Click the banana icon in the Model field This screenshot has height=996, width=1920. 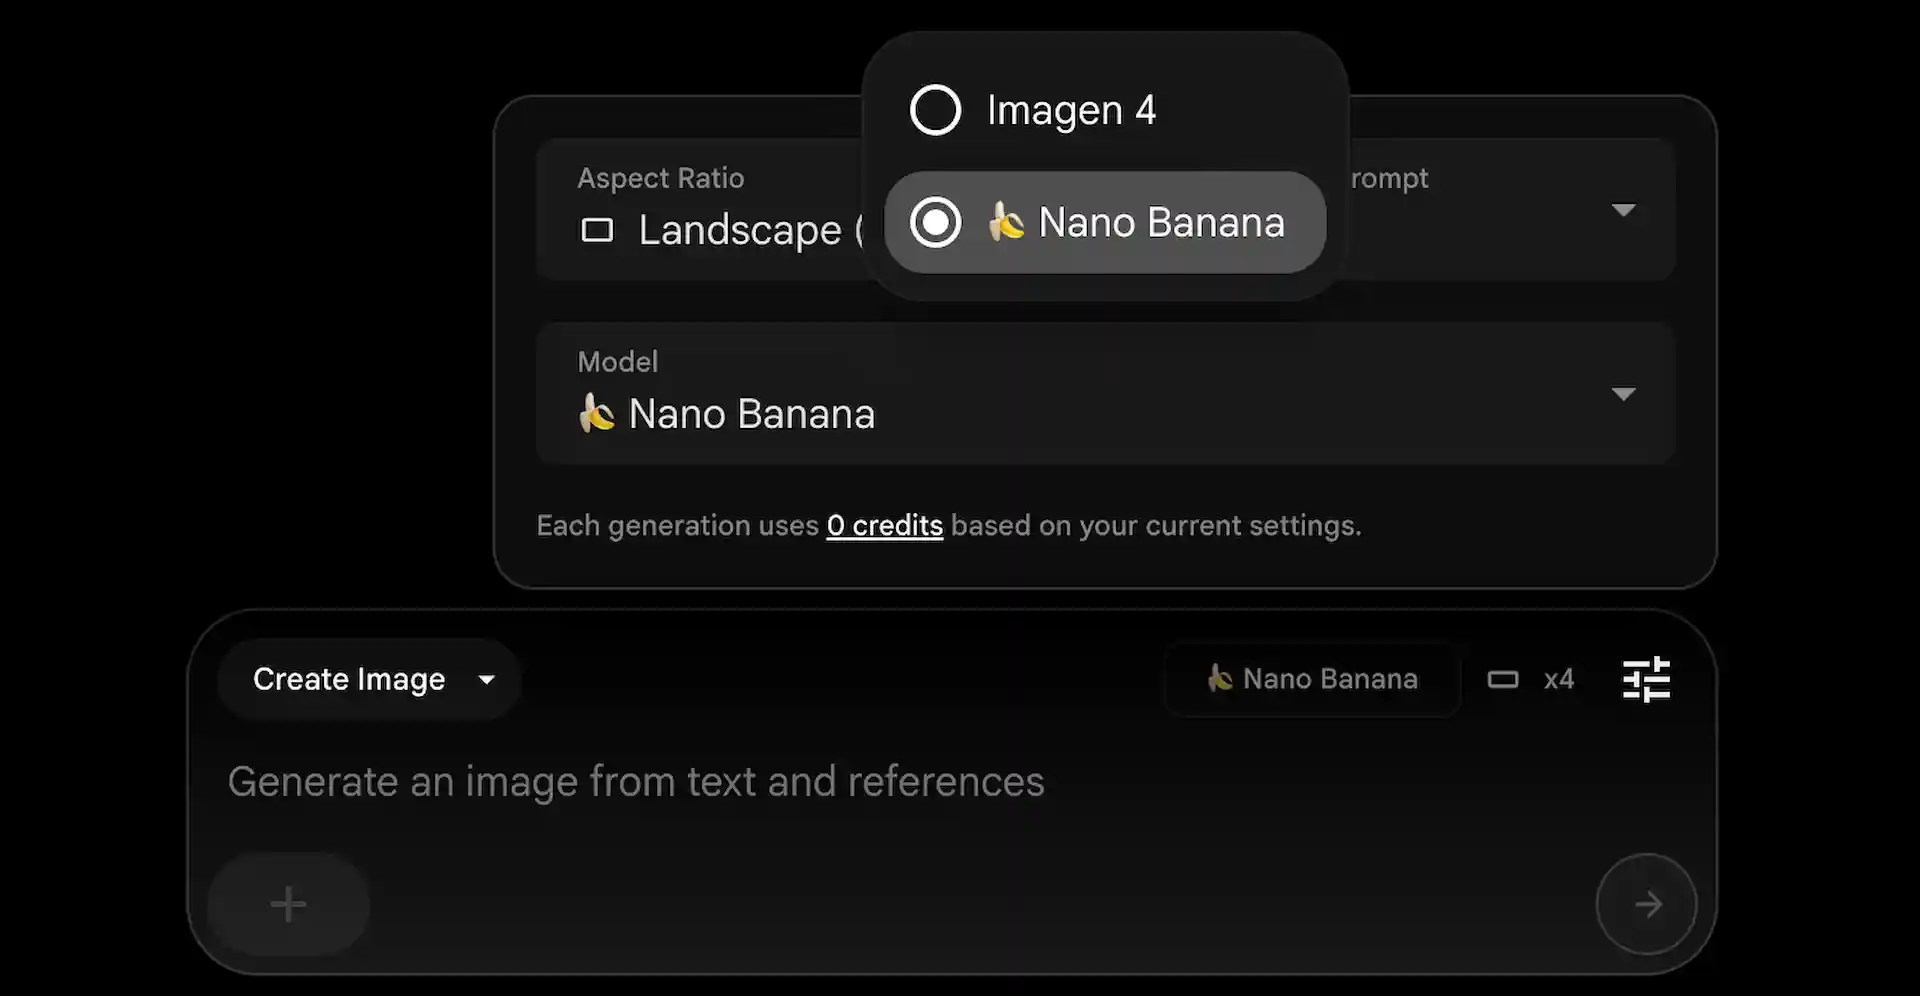coord(597,413)
